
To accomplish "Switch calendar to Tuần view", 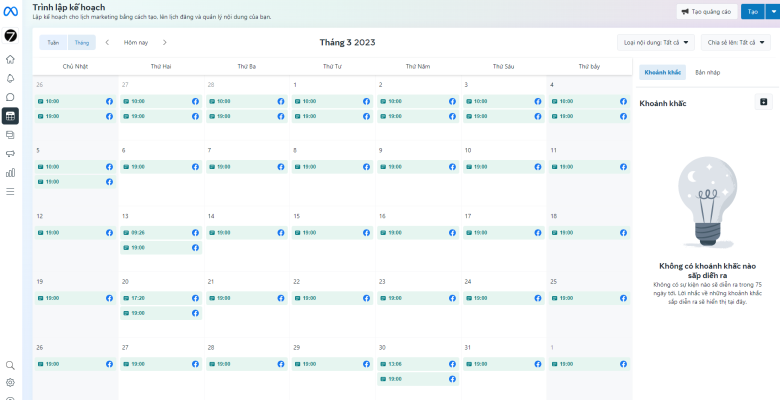I will coord(53,43).
